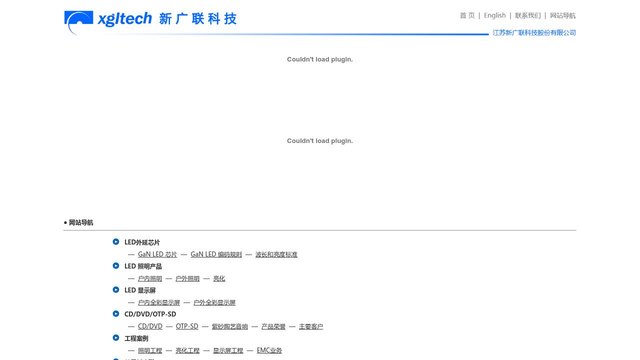
Task: Open the link between OTP-SD and 产品荣誉
Action: click(230, 326)
